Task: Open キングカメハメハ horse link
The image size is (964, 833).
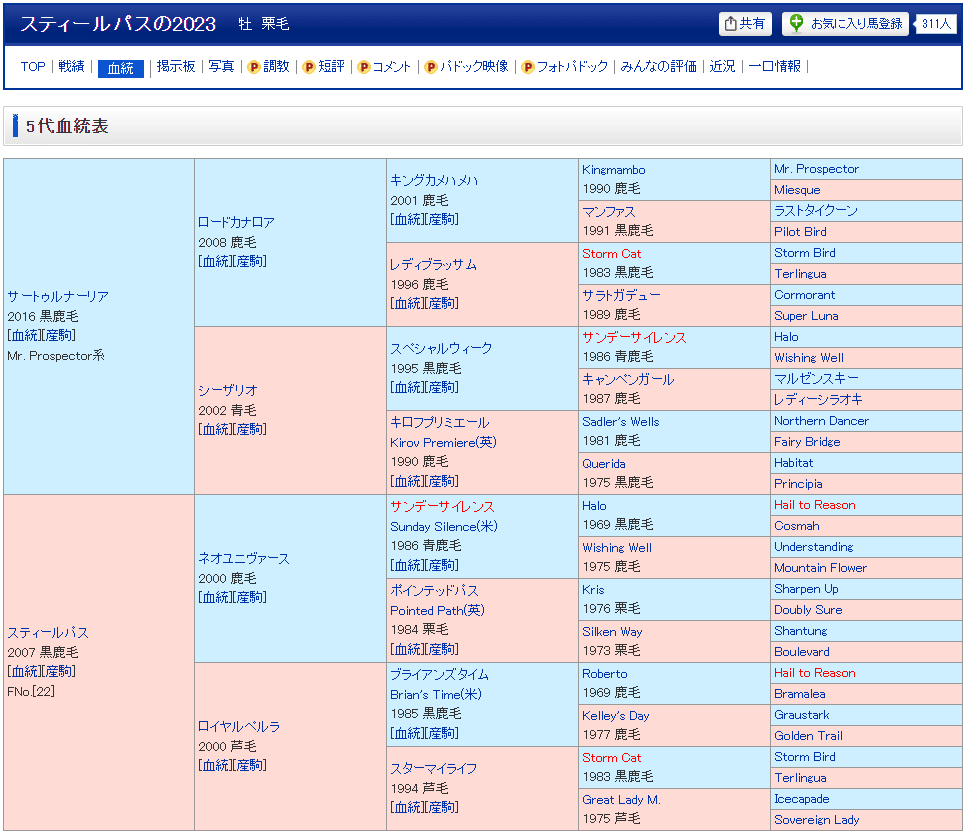Action: 434,180
